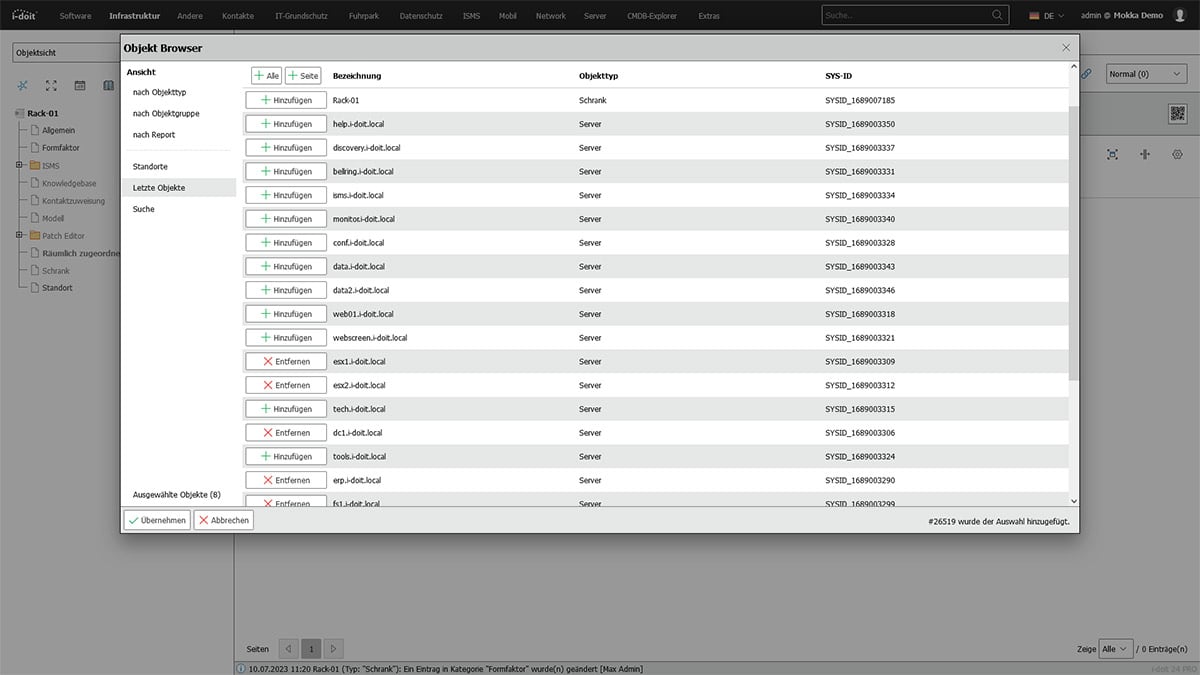Switch to Standorte view
Image resolution: width=1200 pixels, height=675 pixels.
point(150,166)
